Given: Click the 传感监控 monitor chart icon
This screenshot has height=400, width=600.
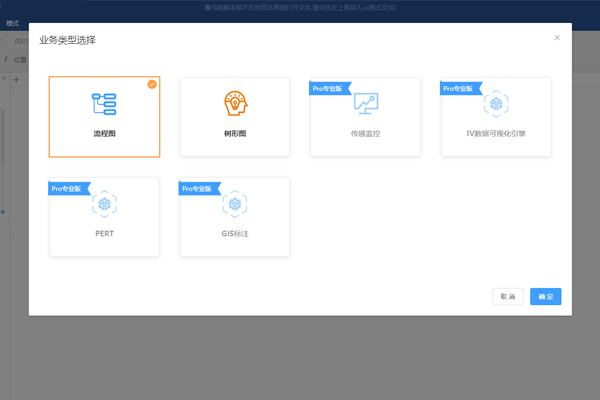Looking at the screenshot, I should 366,103.
